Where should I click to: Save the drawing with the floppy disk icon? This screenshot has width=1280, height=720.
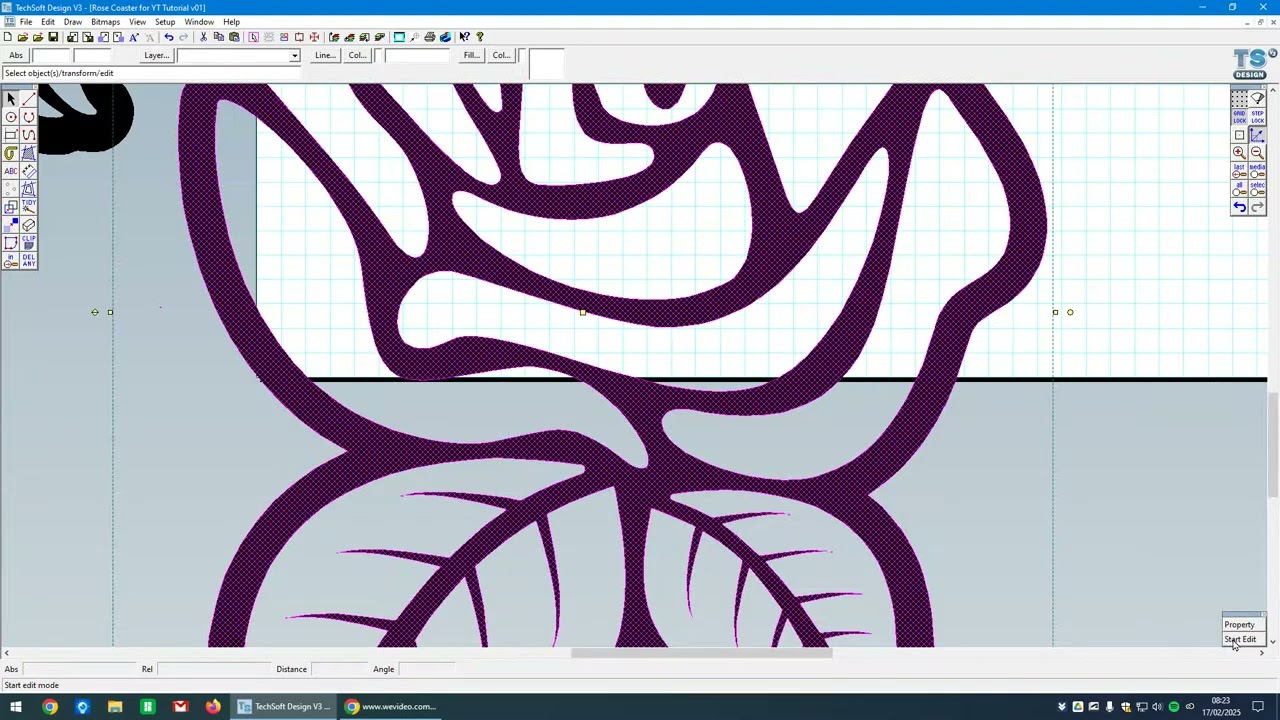click(x=53, y=37)
